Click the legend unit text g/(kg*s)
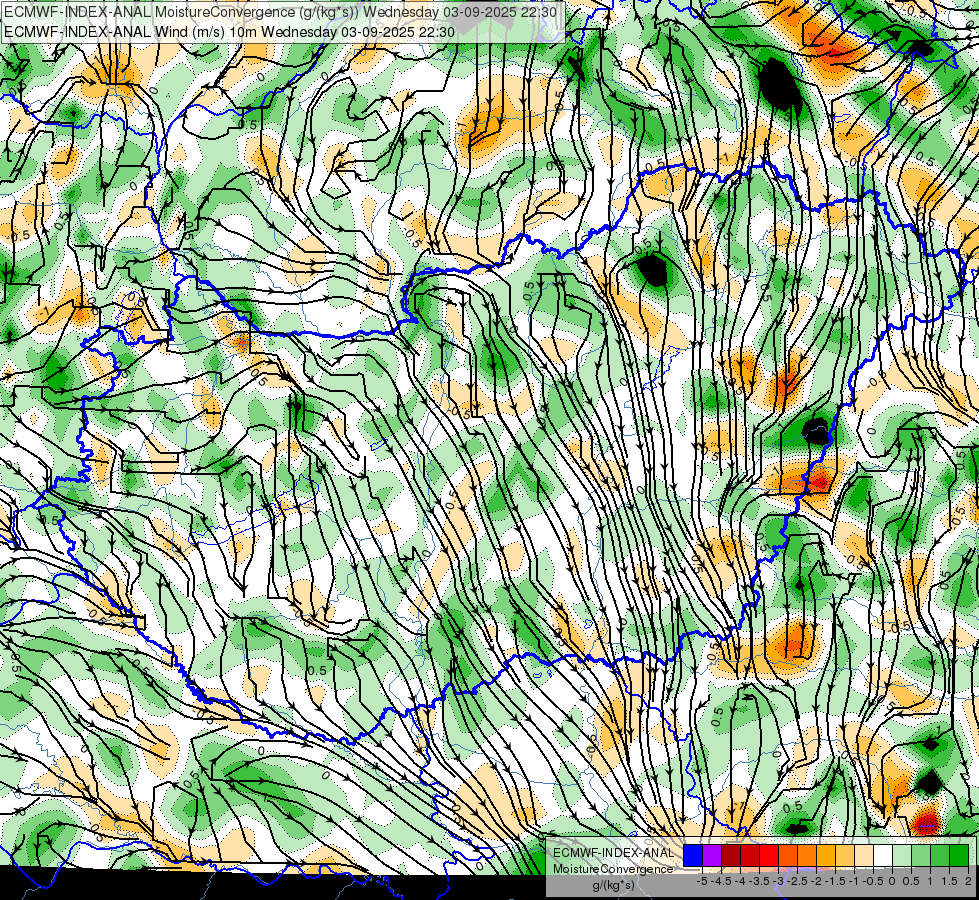 pos(613,886)
